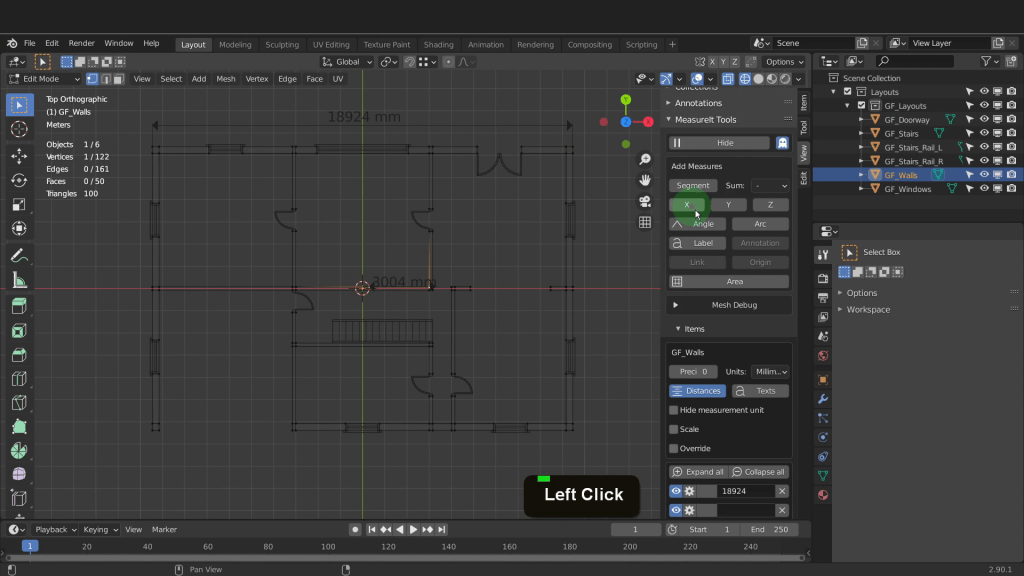
Task: Tick the Override checkbox
Action: click(x=673, y=448)
